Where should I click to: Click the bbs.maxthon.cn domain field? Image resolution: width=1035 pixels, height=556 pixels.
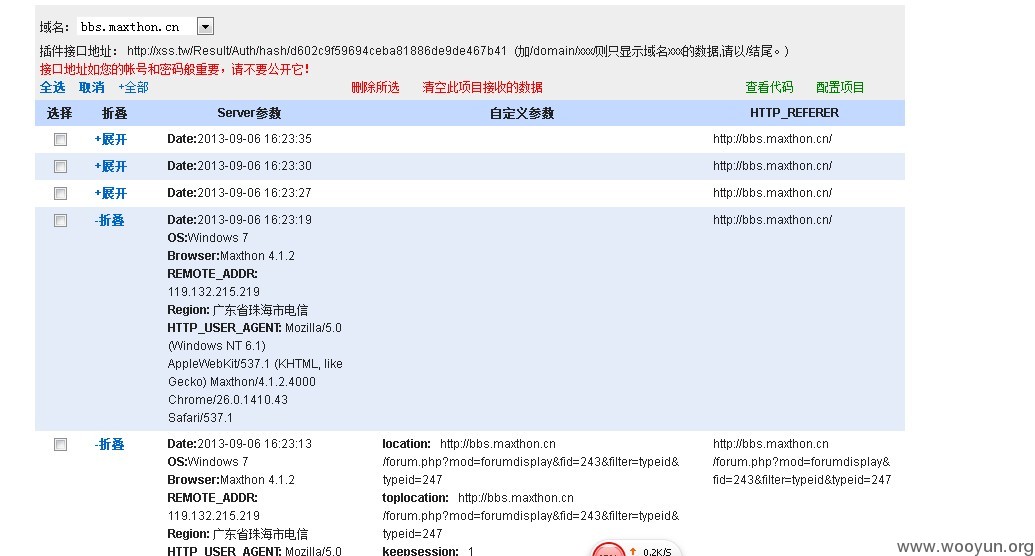[x=137, y=26]
